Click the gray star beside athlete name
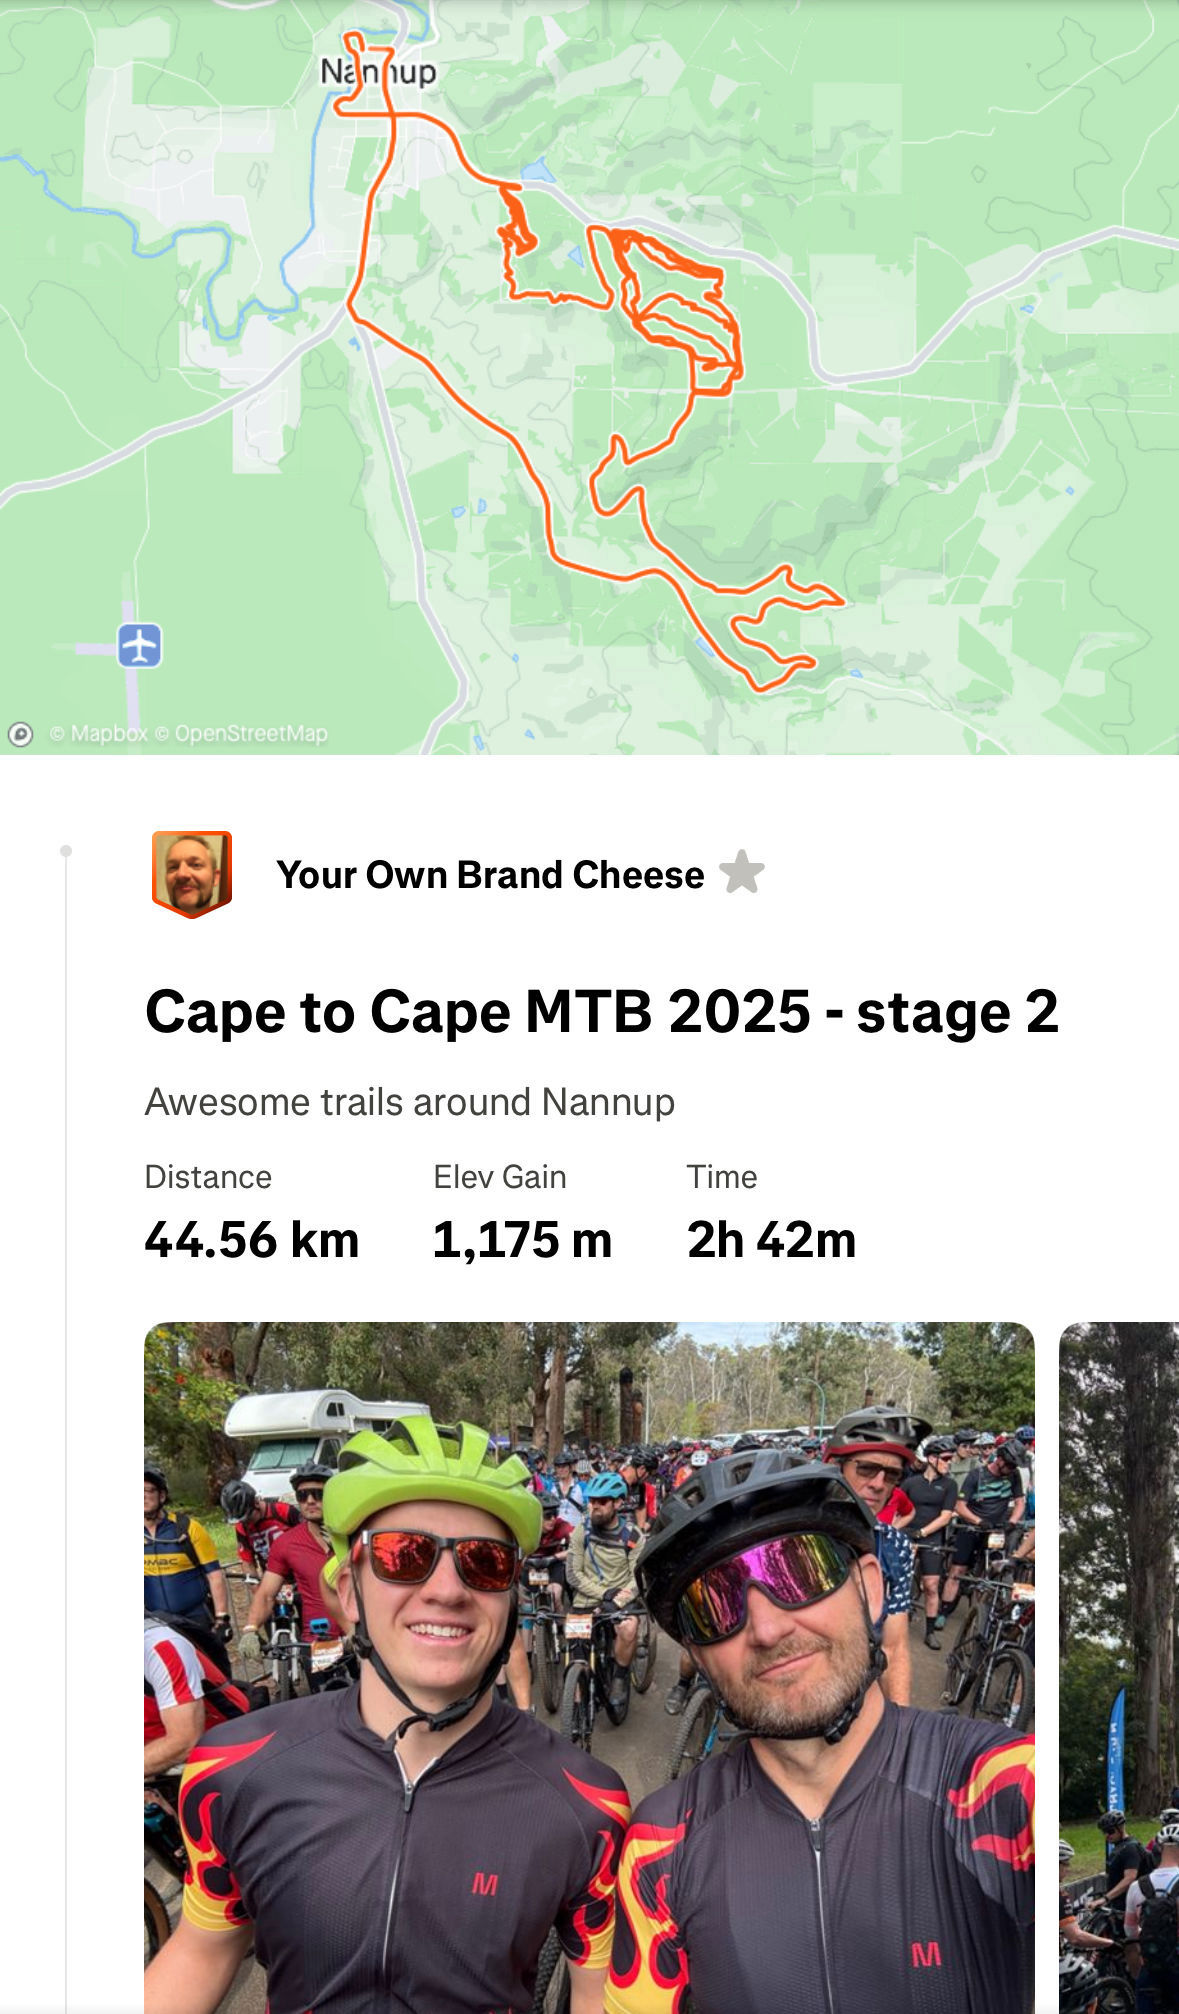 [741, 873]
